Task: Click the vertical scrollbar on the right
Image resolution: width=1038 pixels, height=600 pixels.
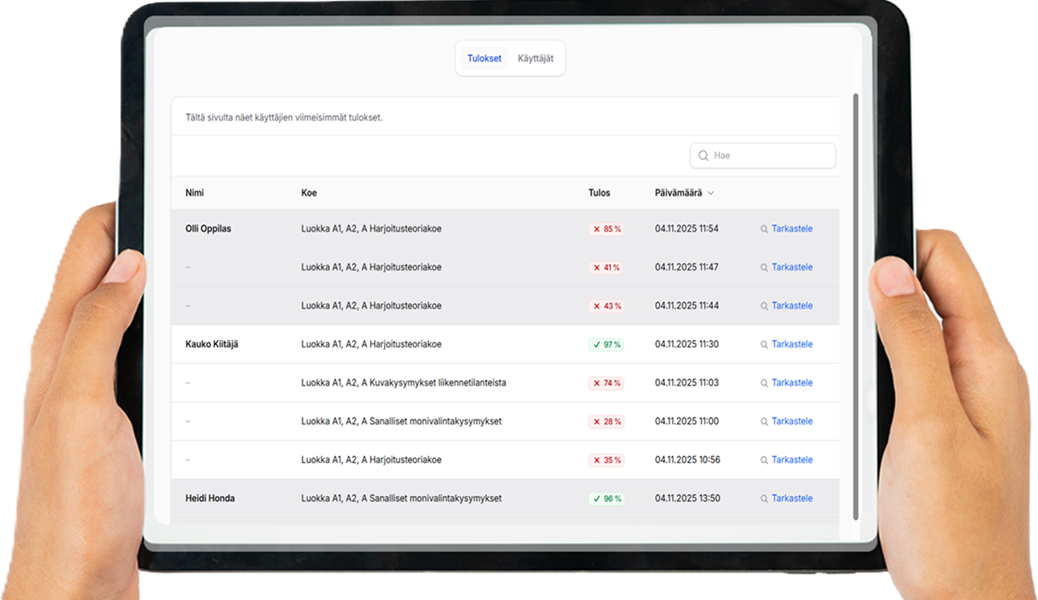Action: (x=854, y=300)
